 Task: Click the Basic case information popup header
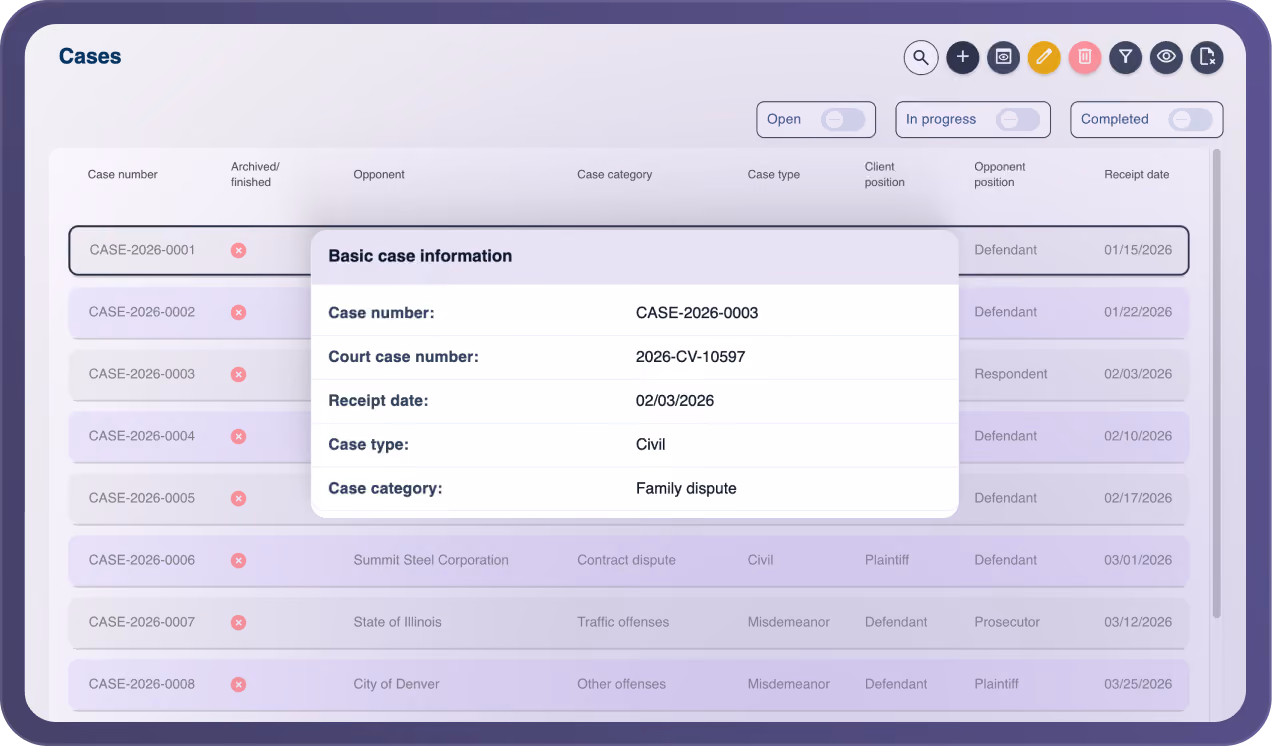coord(635,257)
